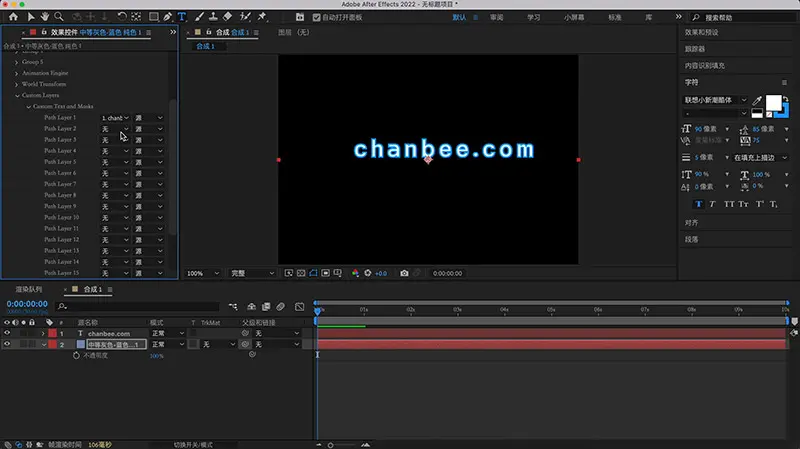Select the Roto Brush tool

(x=245, y=17)
